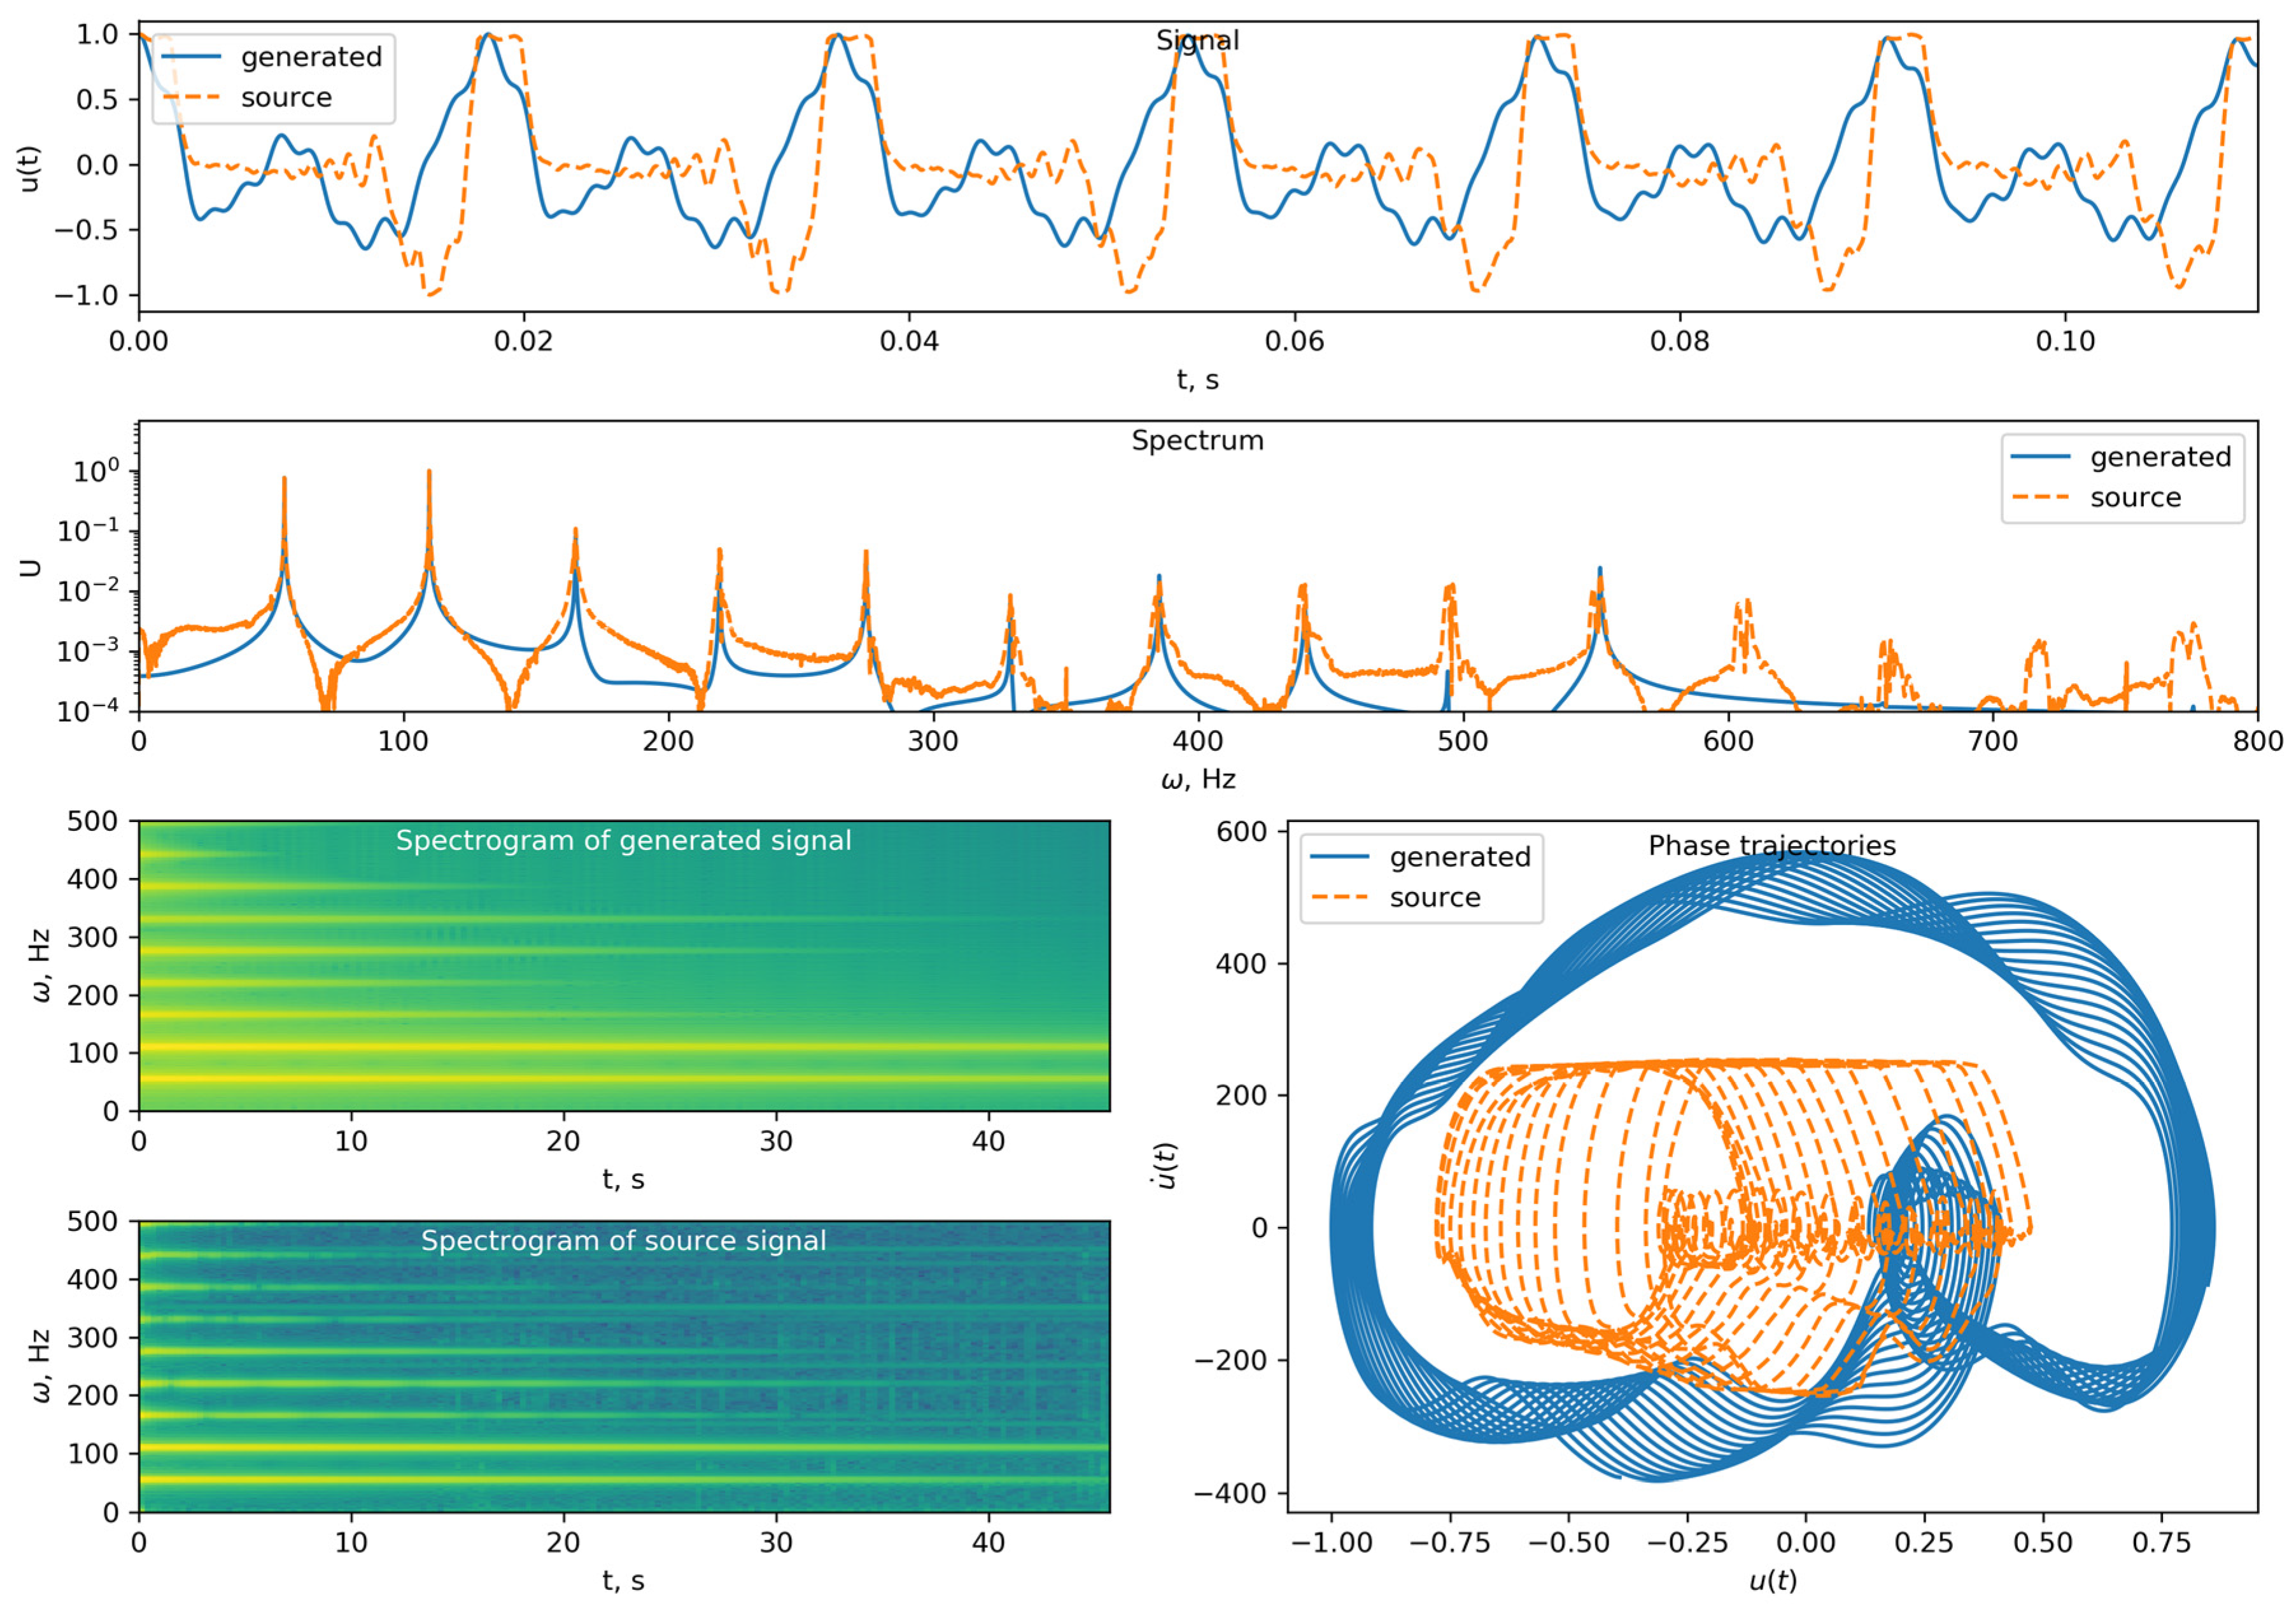Screen dimensions: 2296x1609
Task: Click the "ω, Hz" y-axis label of the generated spectrogram
Action: tap(41, 966)
